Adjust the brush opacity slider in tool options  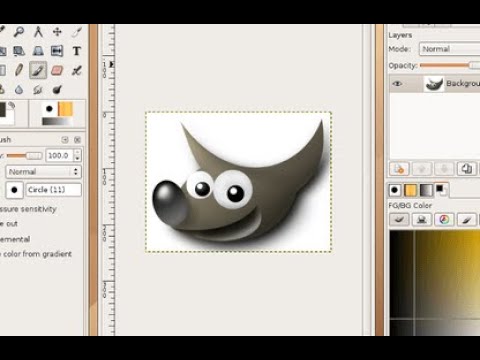point(24,156)
